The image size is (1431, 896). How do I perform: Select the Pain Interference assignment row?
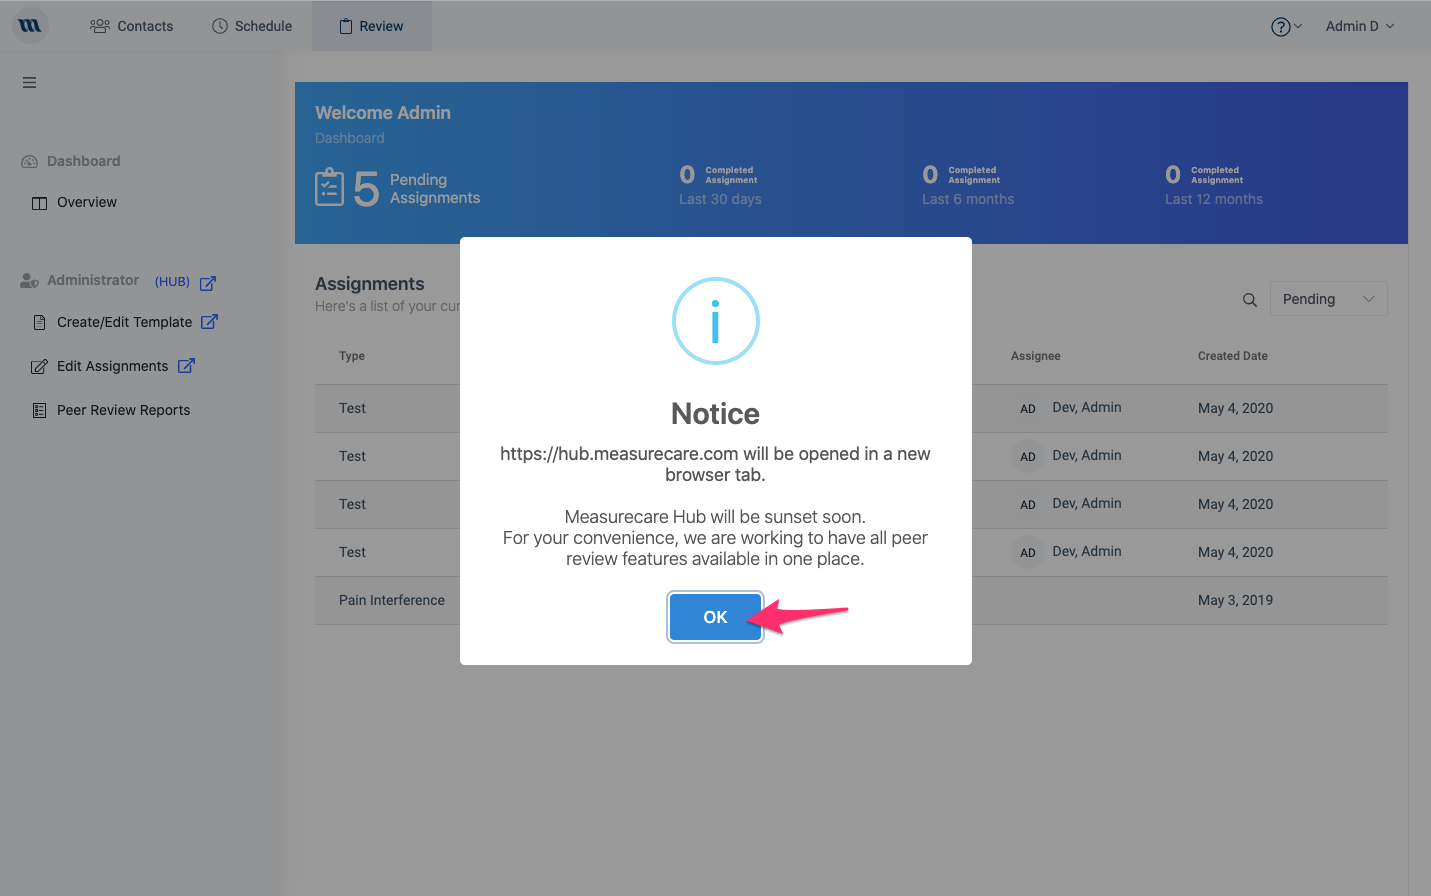(x=851, y=600)
